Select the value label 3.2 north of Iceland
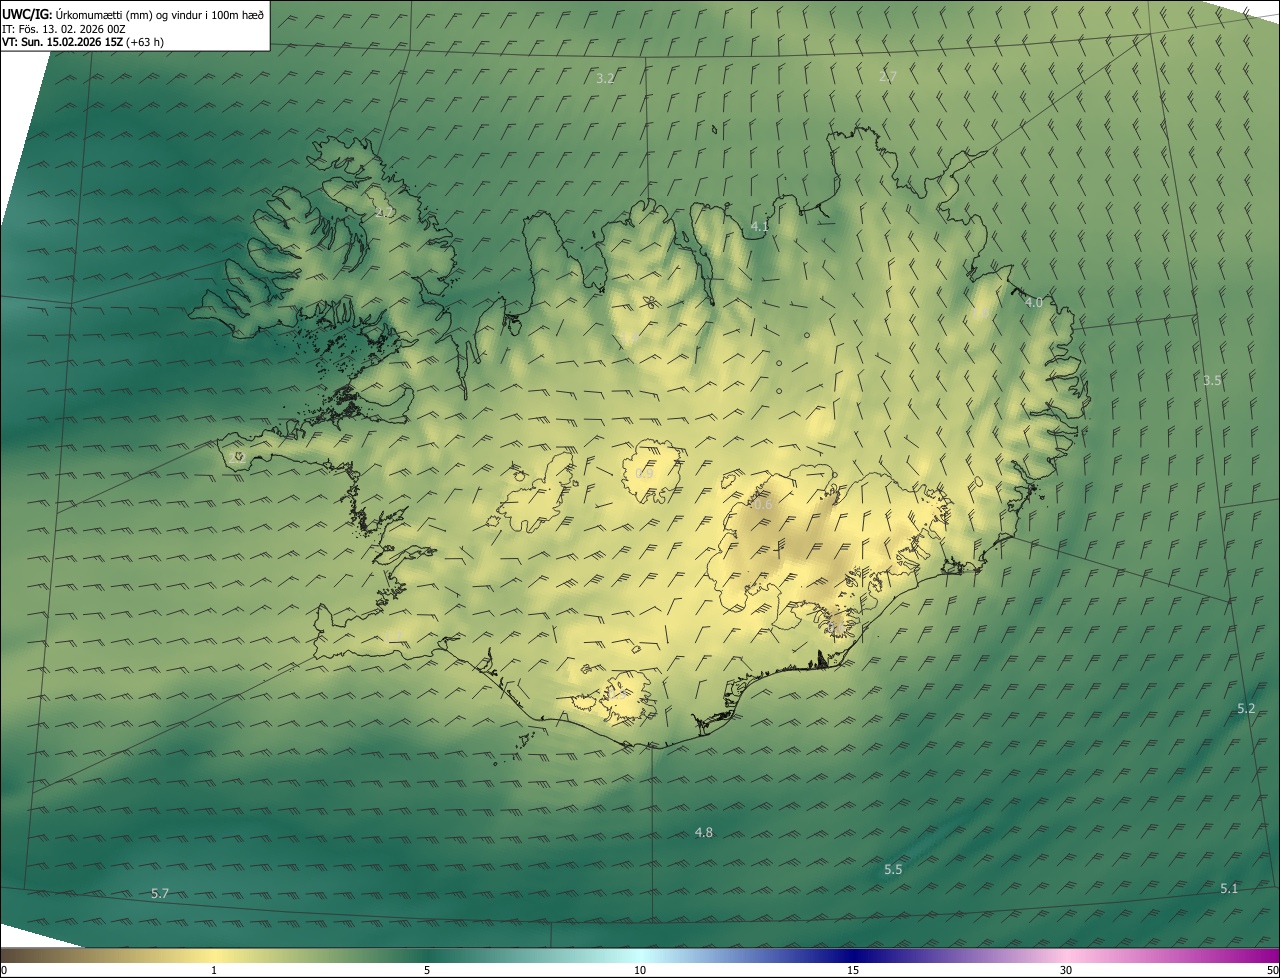This screenshot has width=1280, height=978. tap(605, 78)
